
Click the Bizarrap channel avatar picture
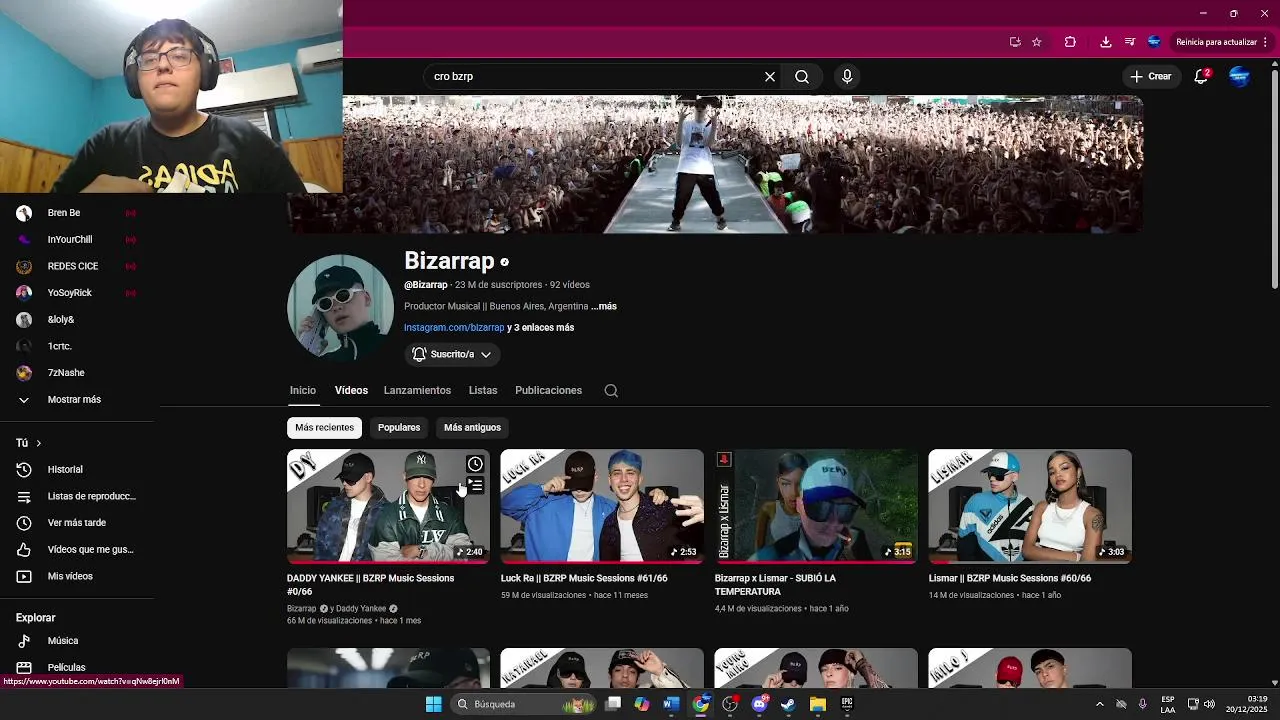(340, 307)
